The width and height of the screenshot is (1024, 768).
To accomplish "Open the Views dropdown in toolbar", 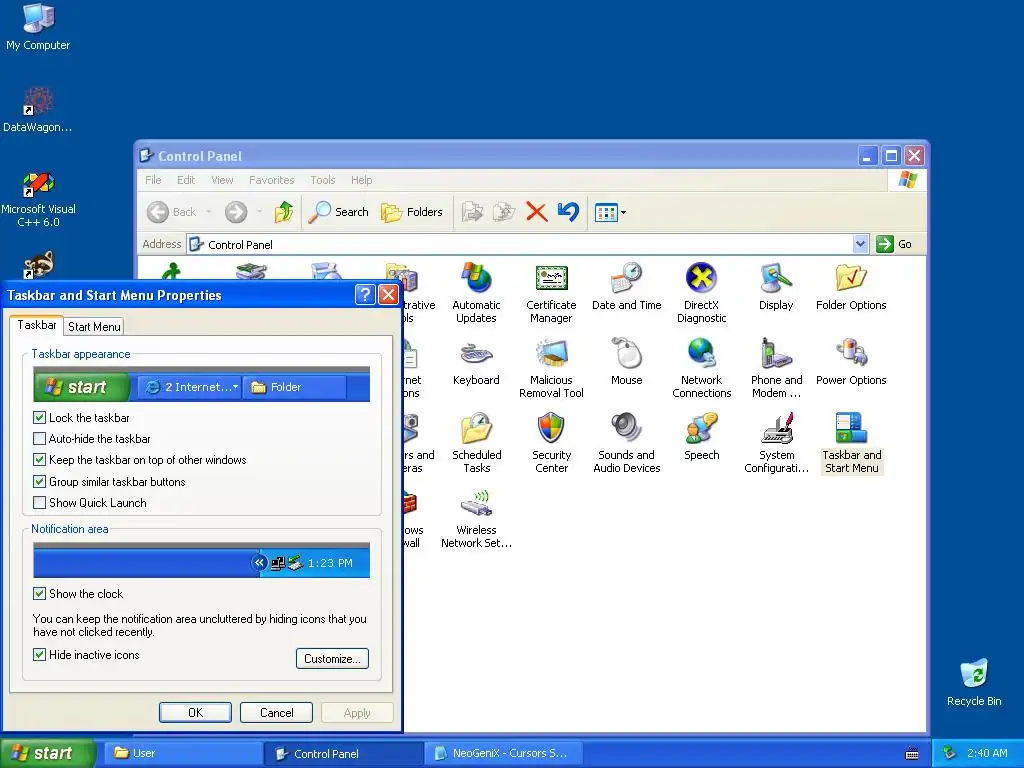I will (610, 212).
